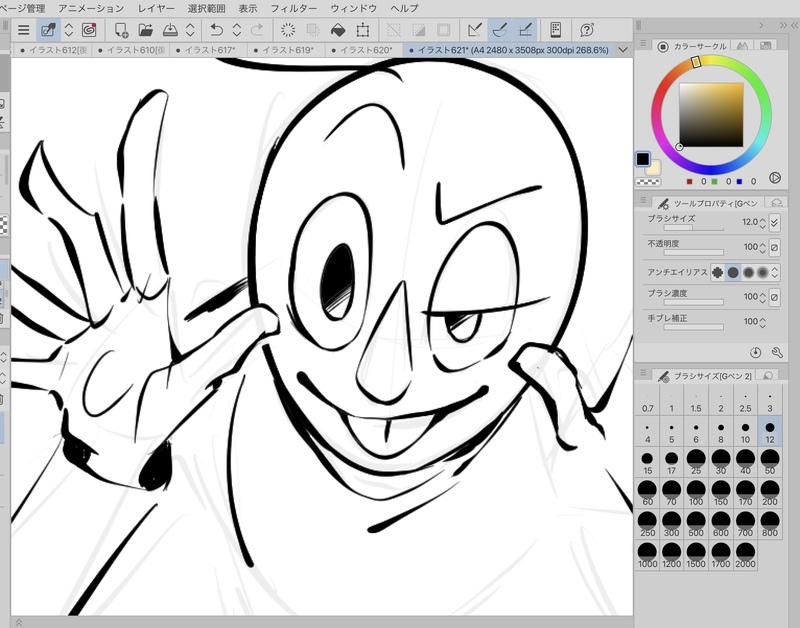
Task: Click the Save icon in the toolbar
Action: [x=171, y=30]
